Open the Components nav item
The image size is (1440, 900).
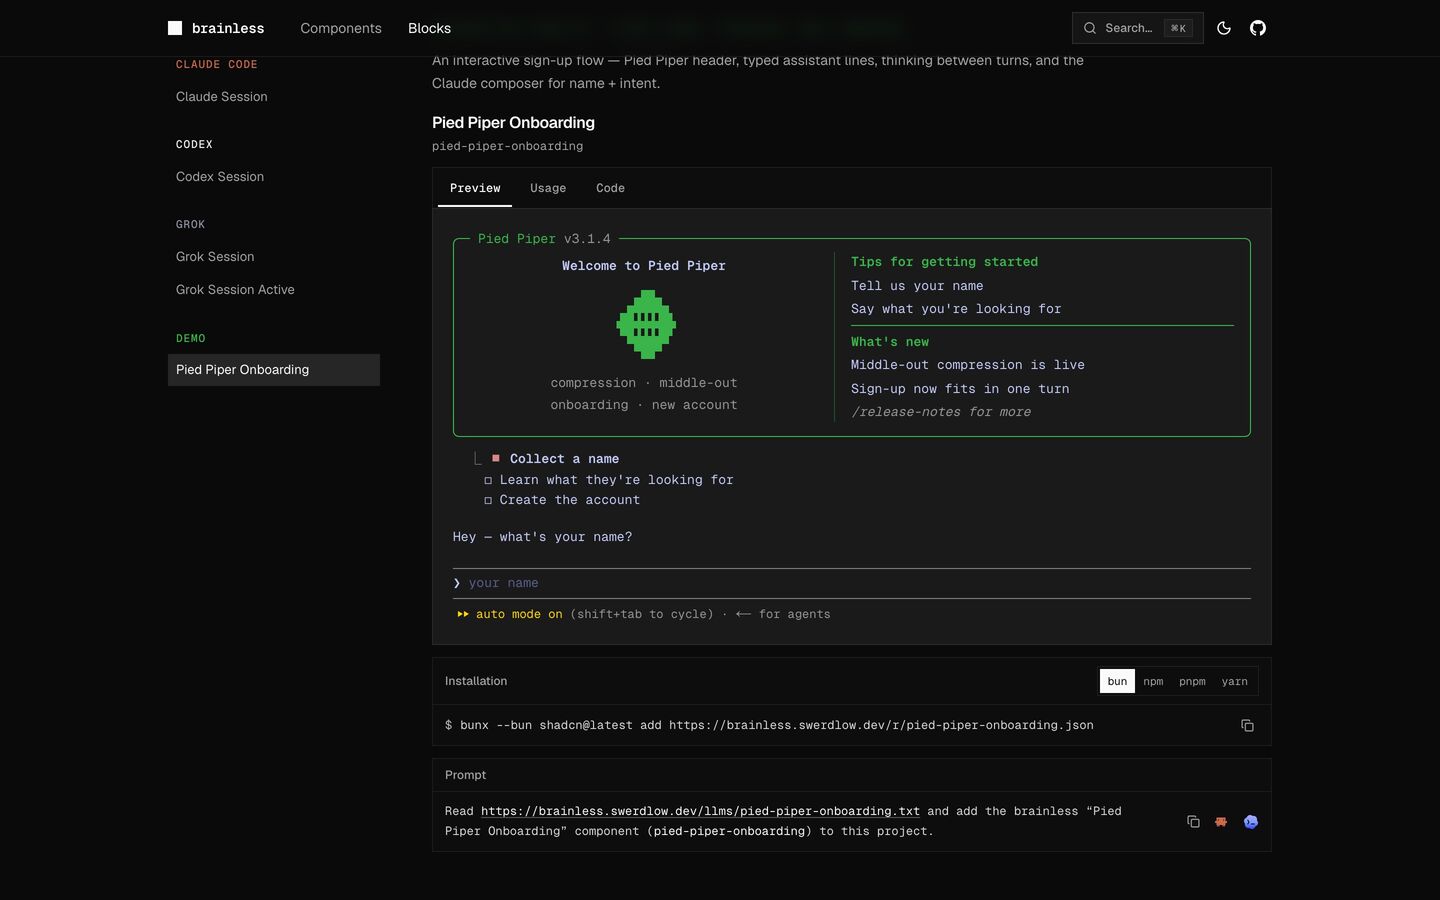pos(341,28)
